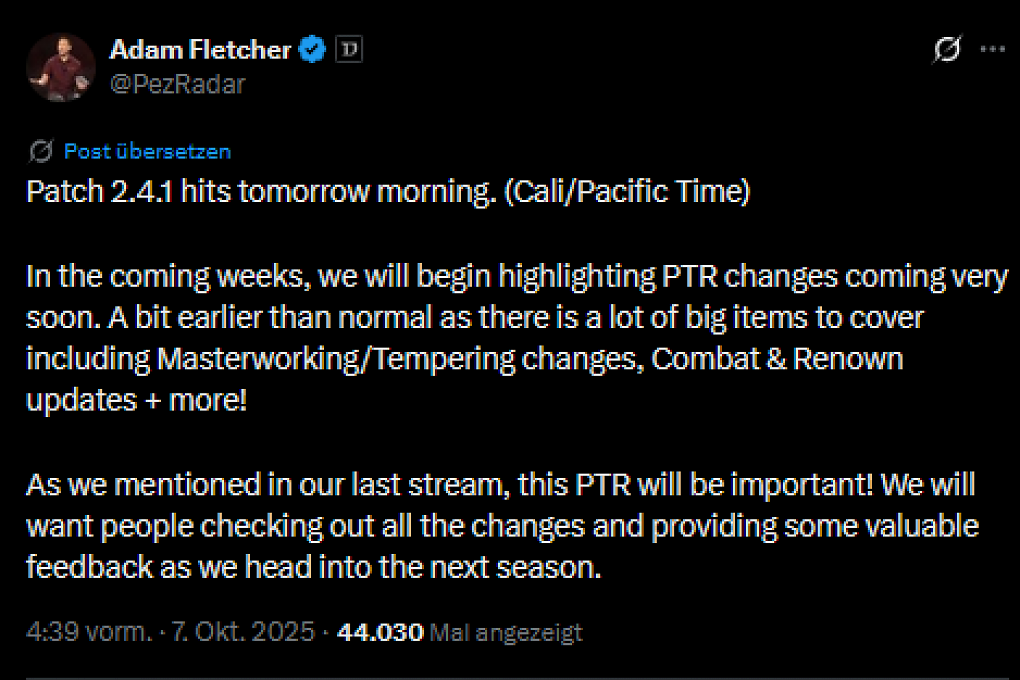1020x680 pixels.
Task: Click the (Cali/Pacific Time) text
Action: pyautogui.click(x=628, y=192)
